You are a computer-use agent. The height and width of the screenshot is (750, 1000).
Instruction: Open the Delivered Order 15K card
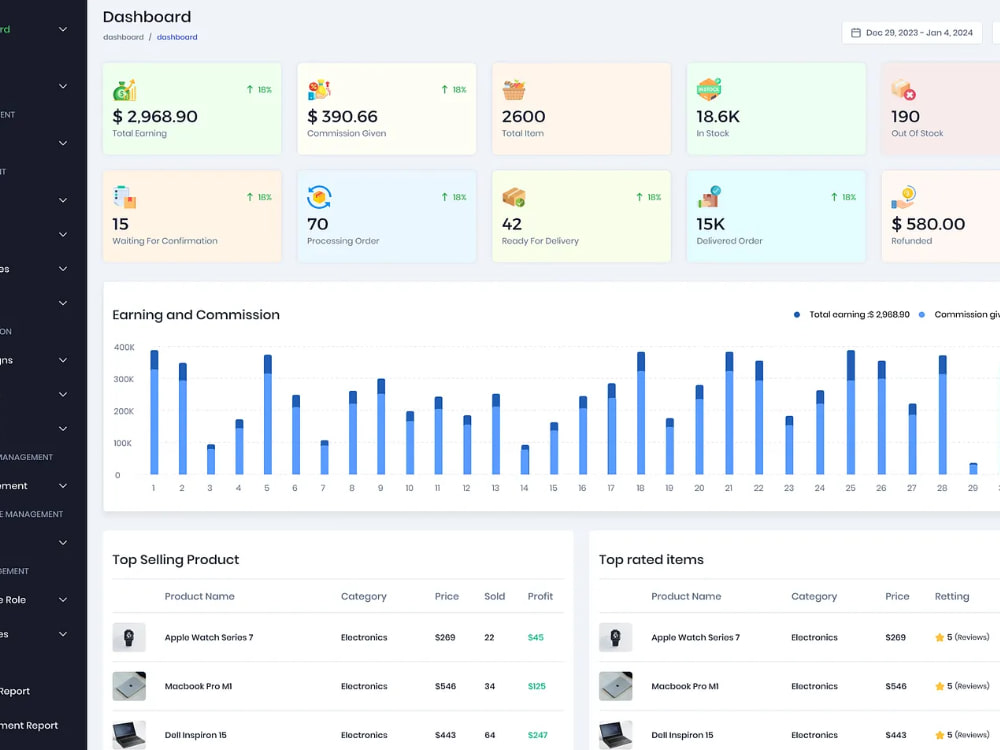[776, 216]
